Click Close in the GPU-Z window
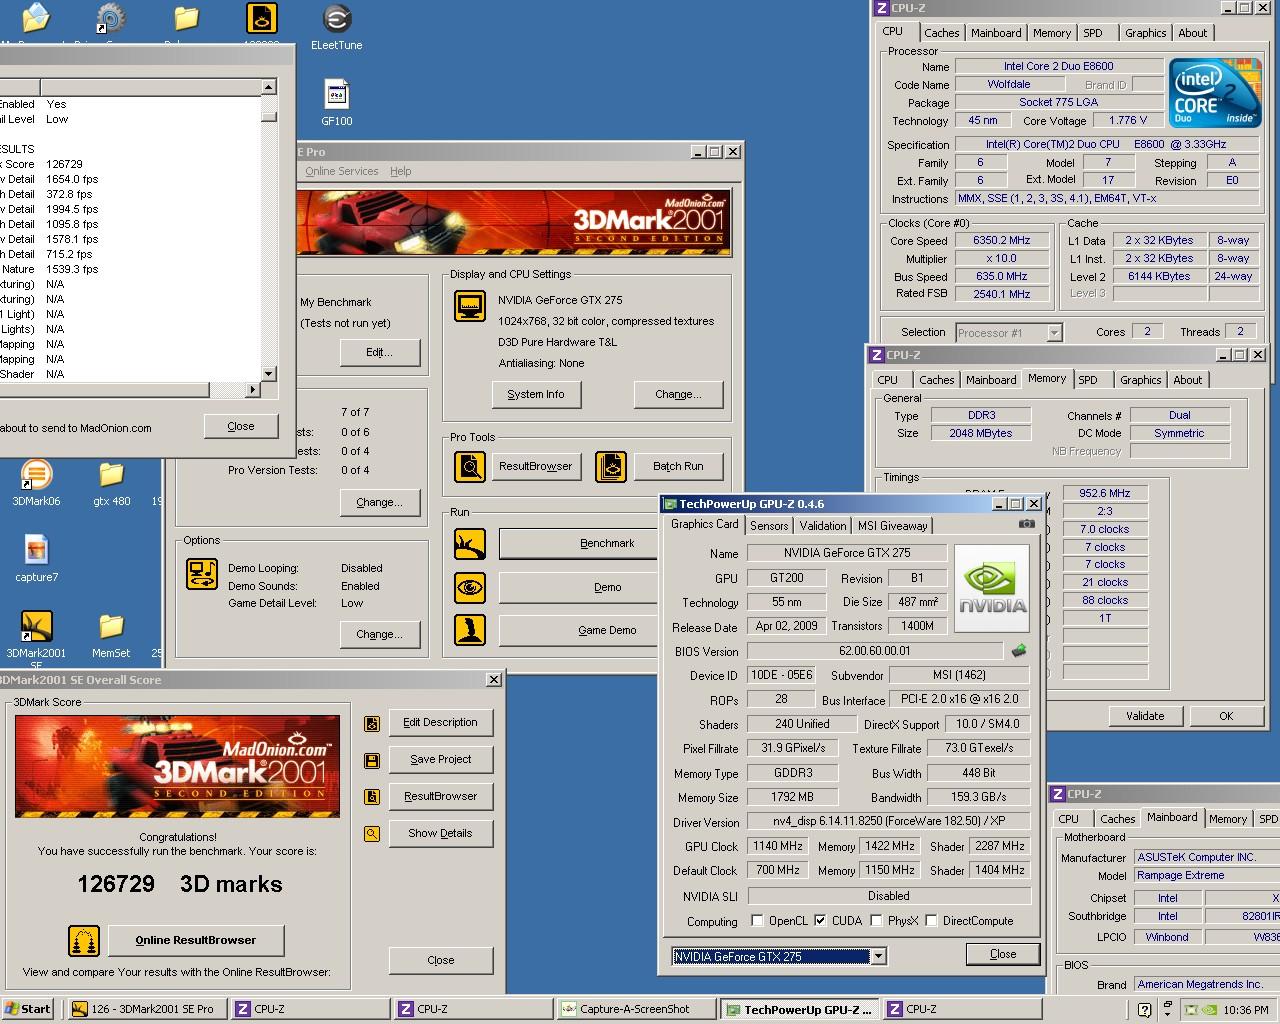 1003,954
